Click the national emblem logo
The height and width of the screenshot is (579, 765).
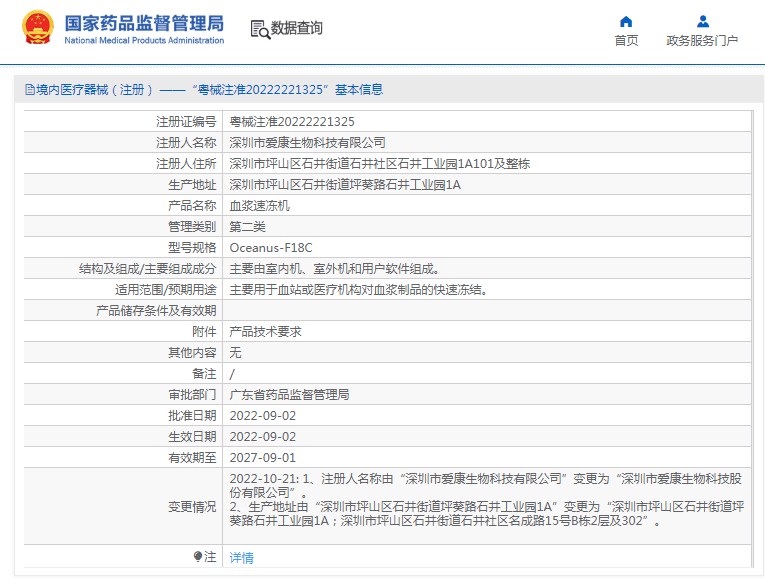[x=38, y=28]
